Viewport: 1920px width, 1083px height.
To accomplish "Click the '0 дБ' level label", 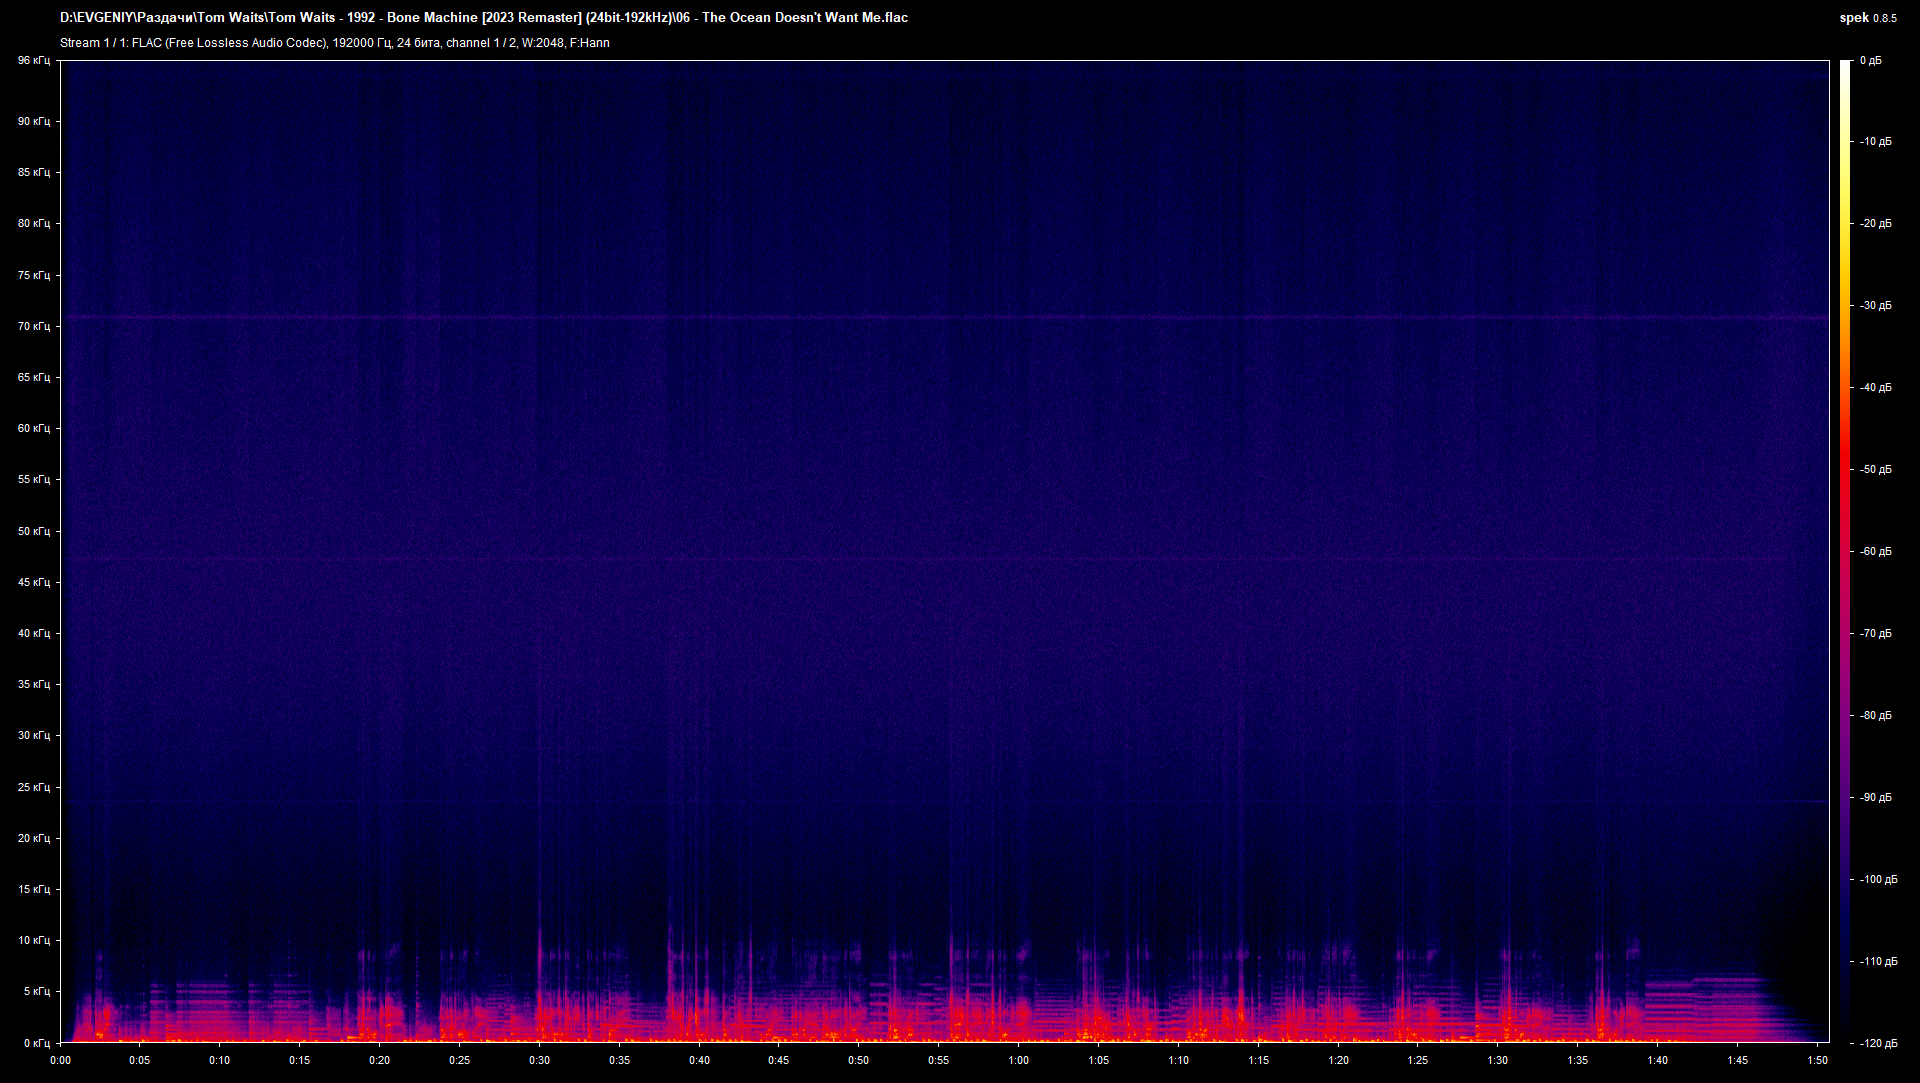I will coord(1871,61).
